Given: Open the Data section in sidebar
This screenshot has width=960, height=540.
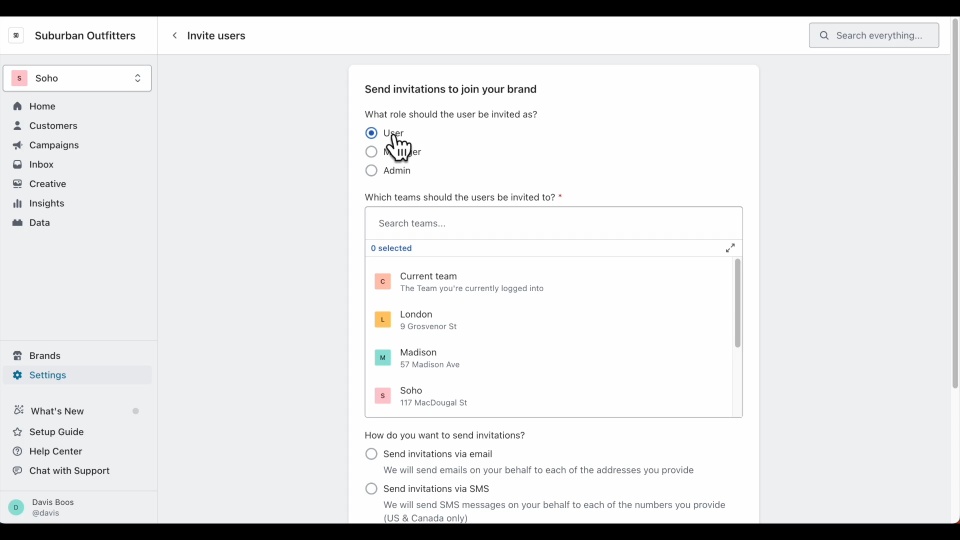Looking at the screenshot, I should [x=40, y=223].
